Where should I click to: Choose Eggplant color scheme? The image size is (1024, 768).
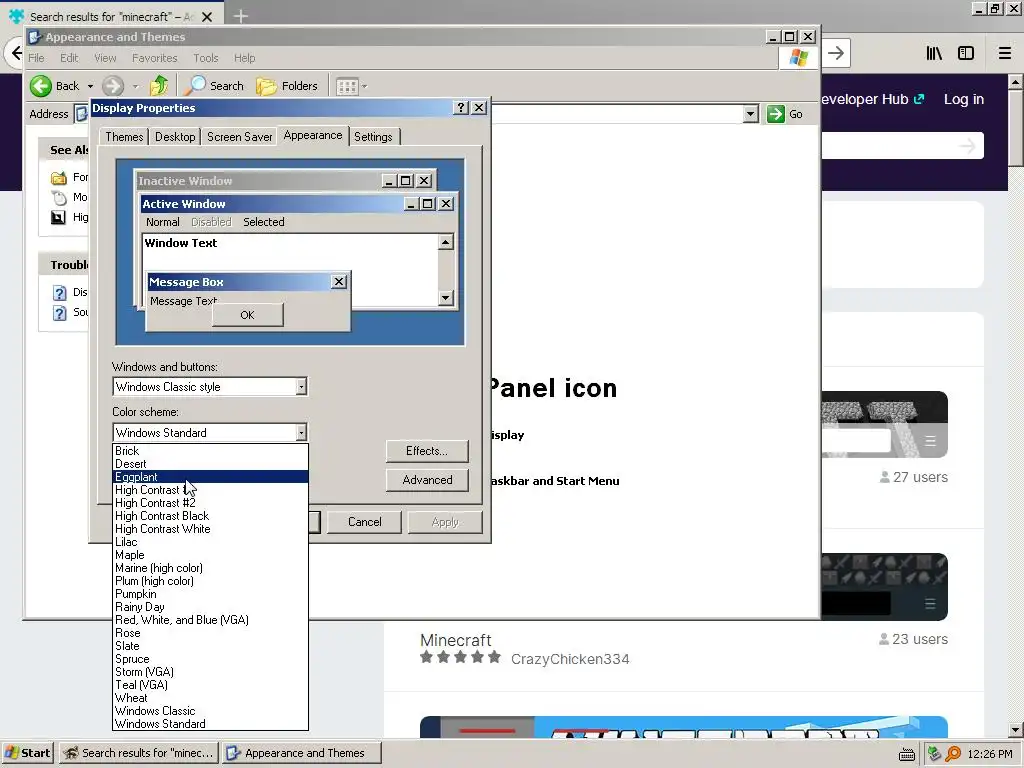pos(210,477)
